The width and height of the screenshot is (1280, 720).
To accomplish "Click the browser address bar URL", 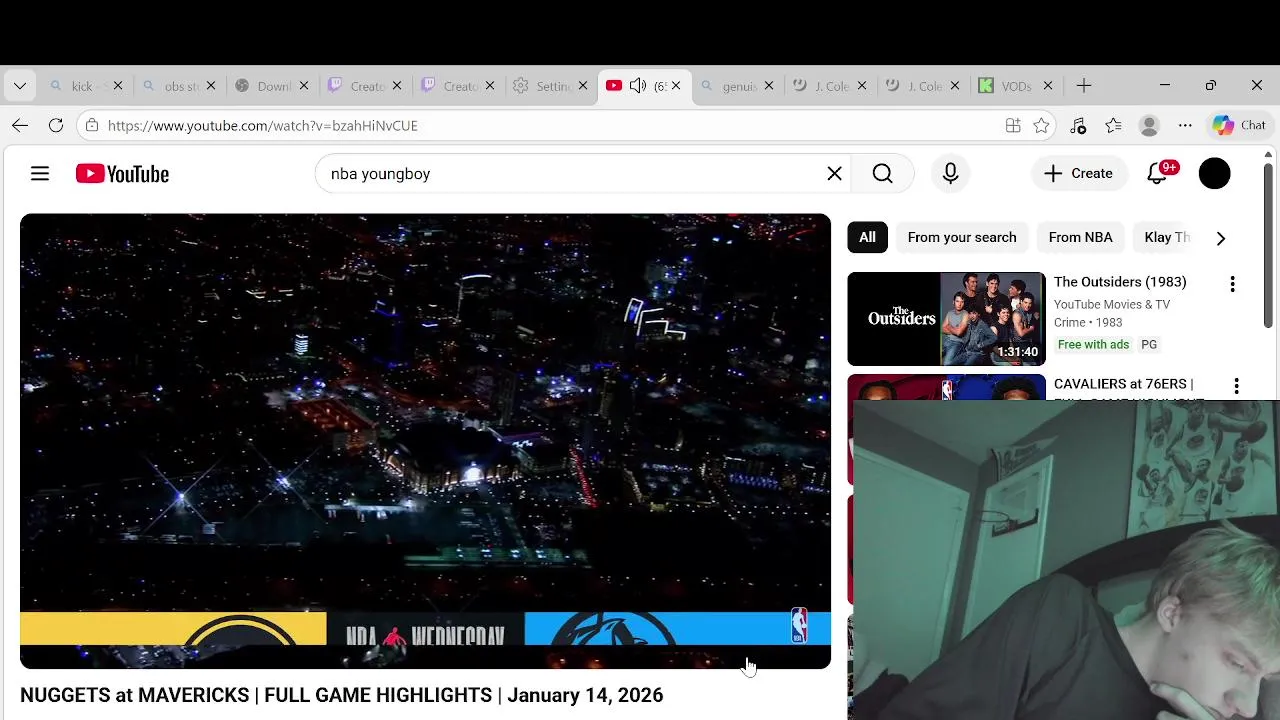I will pyautogui.click(x=263, y=125).
